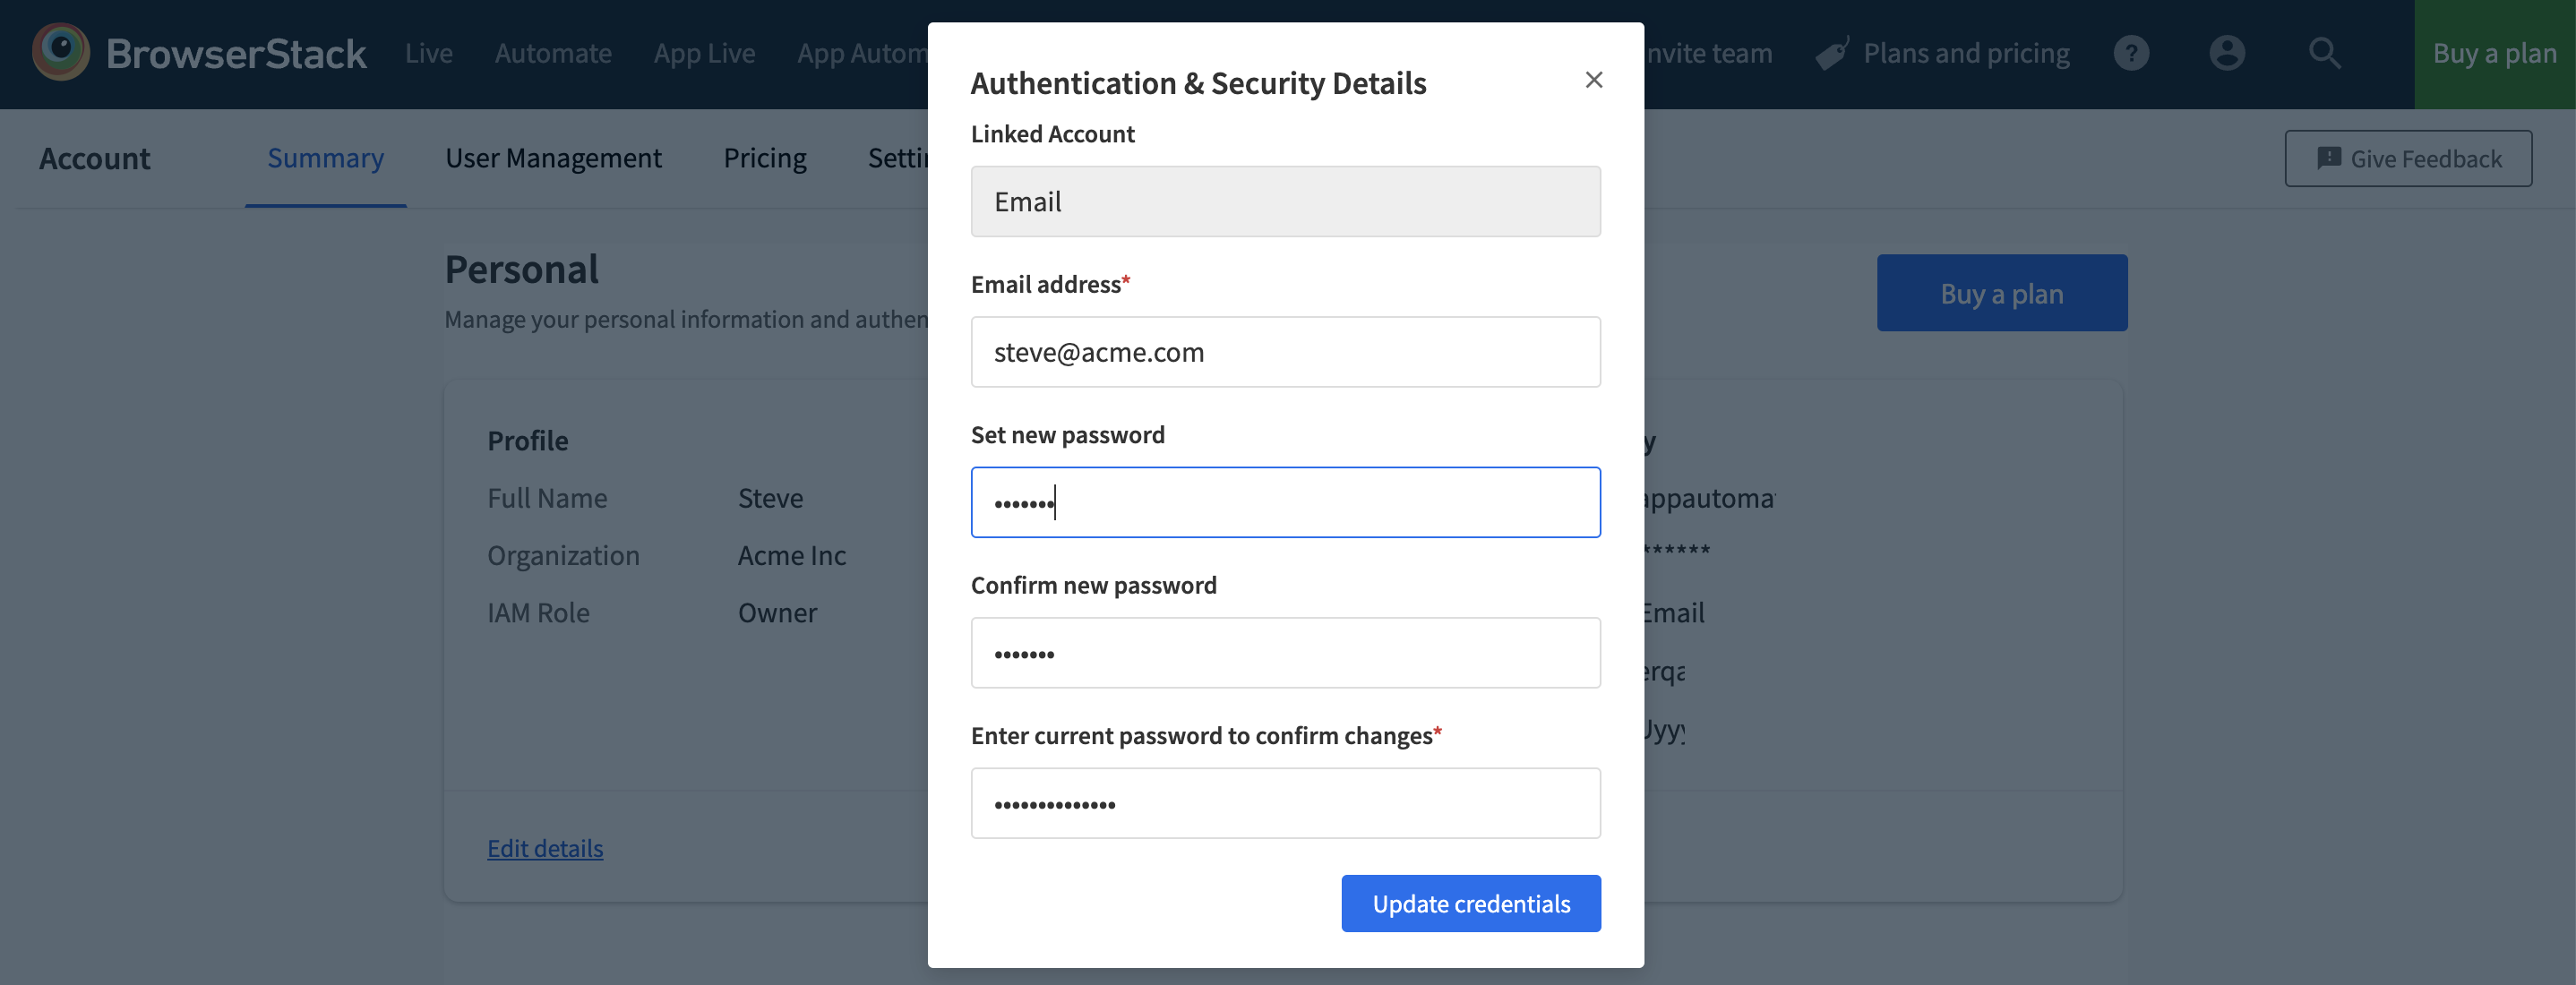Open the Linked Account Email dropdown

pyautogui.click(x=1285, y=202)
